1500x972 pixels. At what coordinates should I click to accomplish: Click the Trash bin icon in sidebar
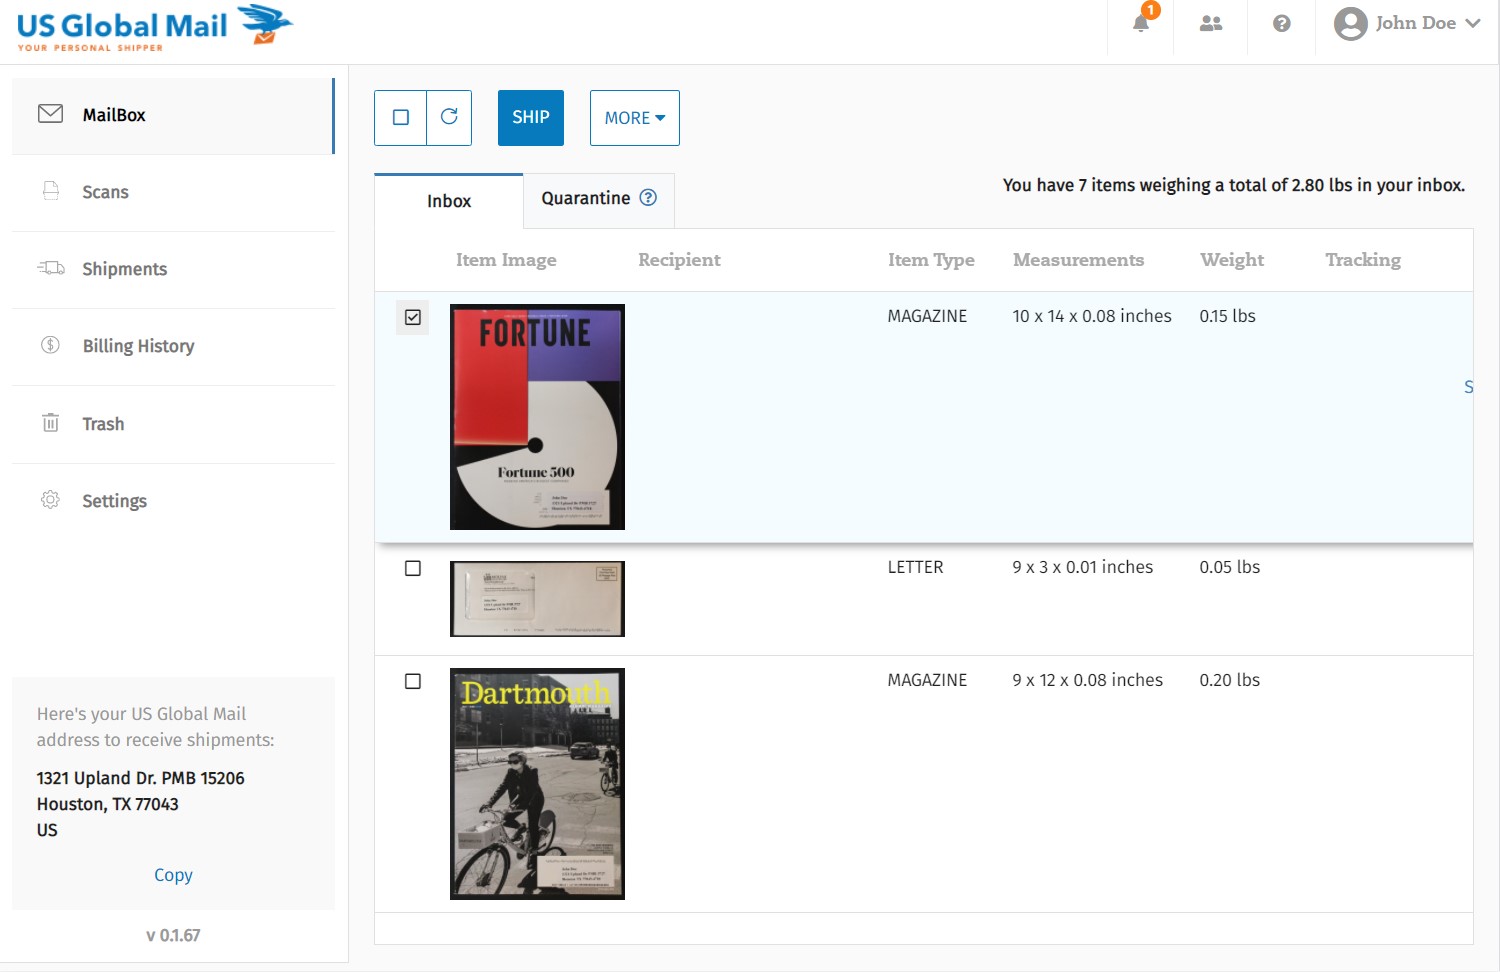pos(50,423)
